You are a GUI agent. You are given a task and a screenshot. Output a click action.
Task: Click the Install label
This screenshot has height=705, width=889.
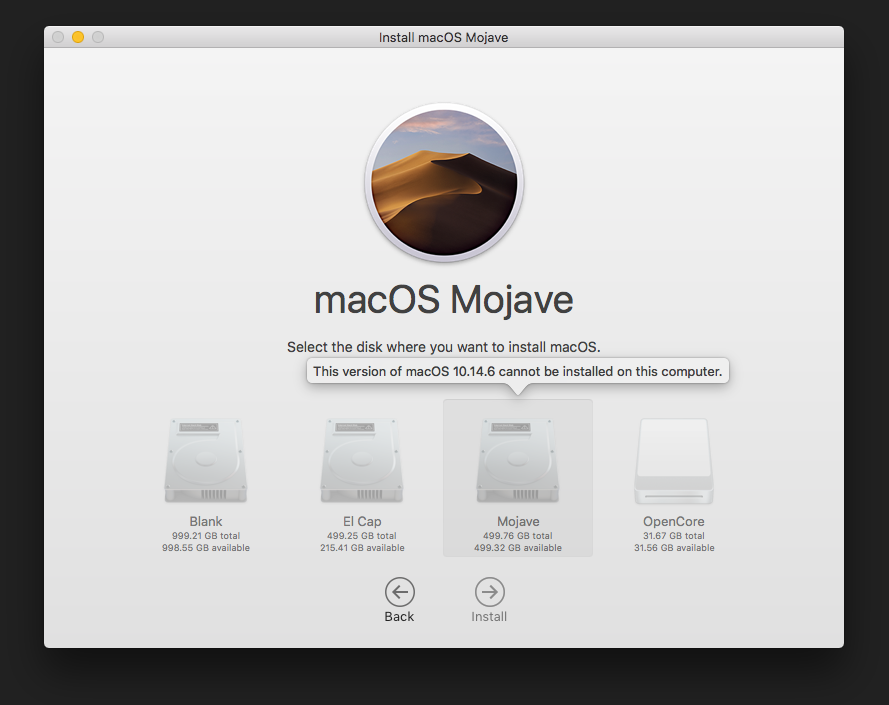[x=489, y=617]
